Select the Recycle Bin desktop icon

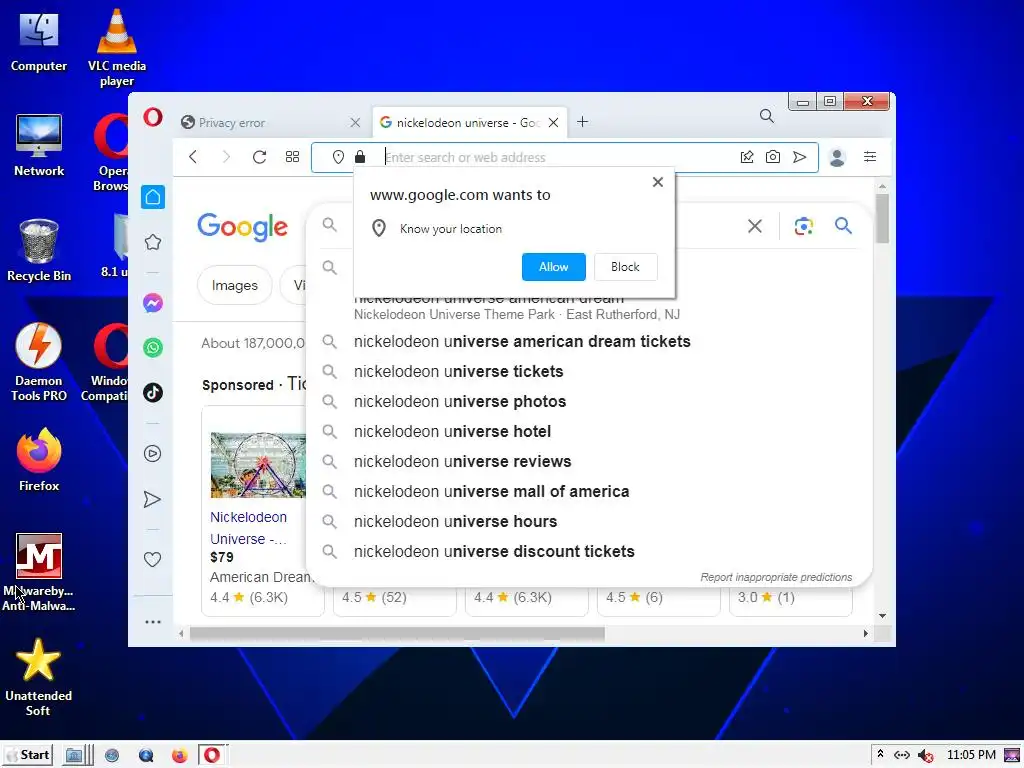click(x=39, y=250)
